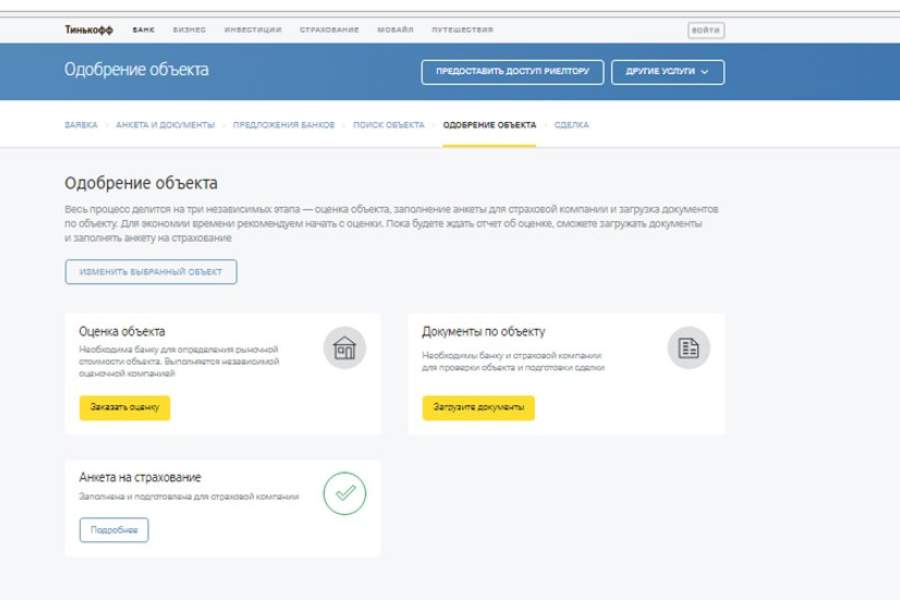Image resolution: width=900 pixels, height=600 pixels.
Task: Open the Сделка step tab
Action: pyautogui.click(x=571, y=125)
